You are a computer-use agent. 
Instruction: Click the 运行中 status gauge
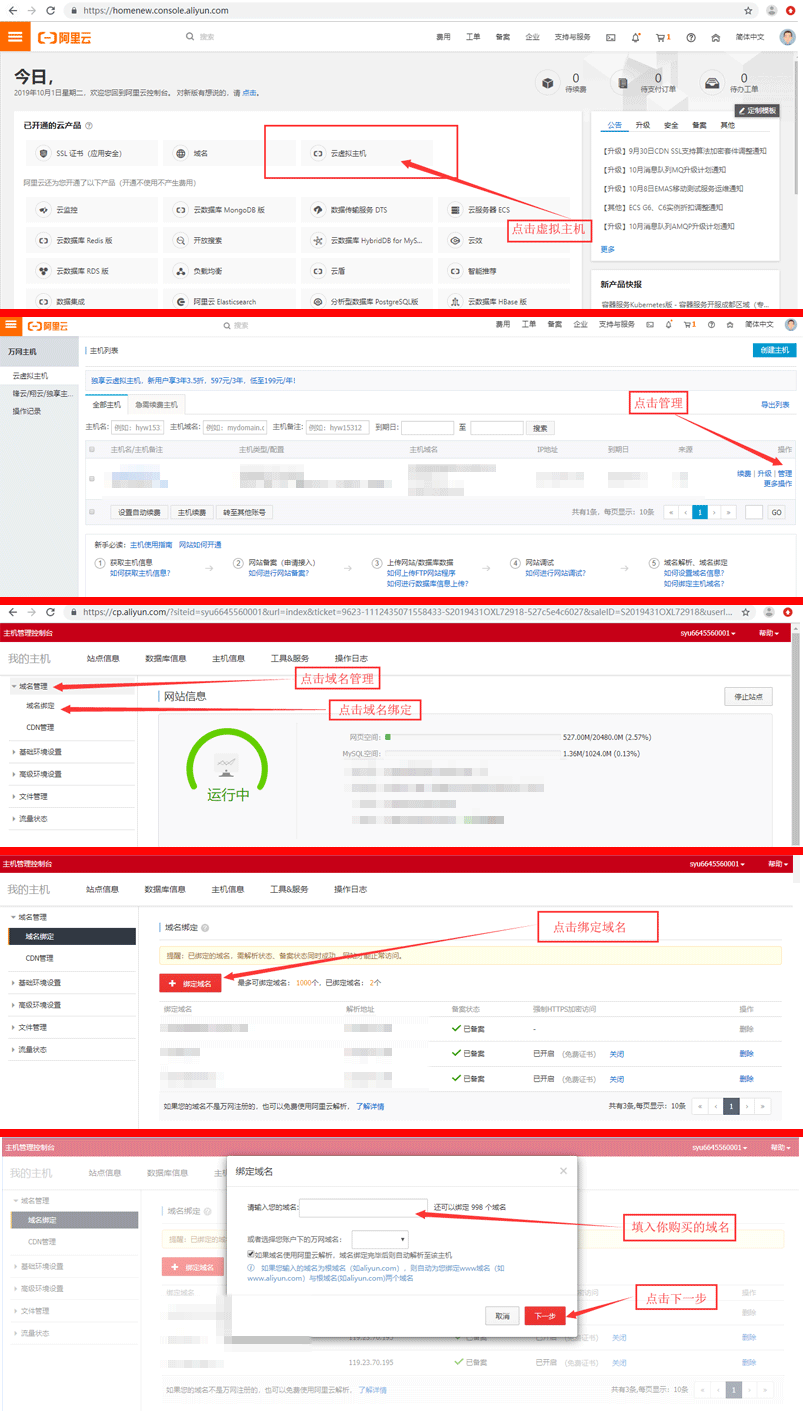pyautogui.click(x=227, y=767)
